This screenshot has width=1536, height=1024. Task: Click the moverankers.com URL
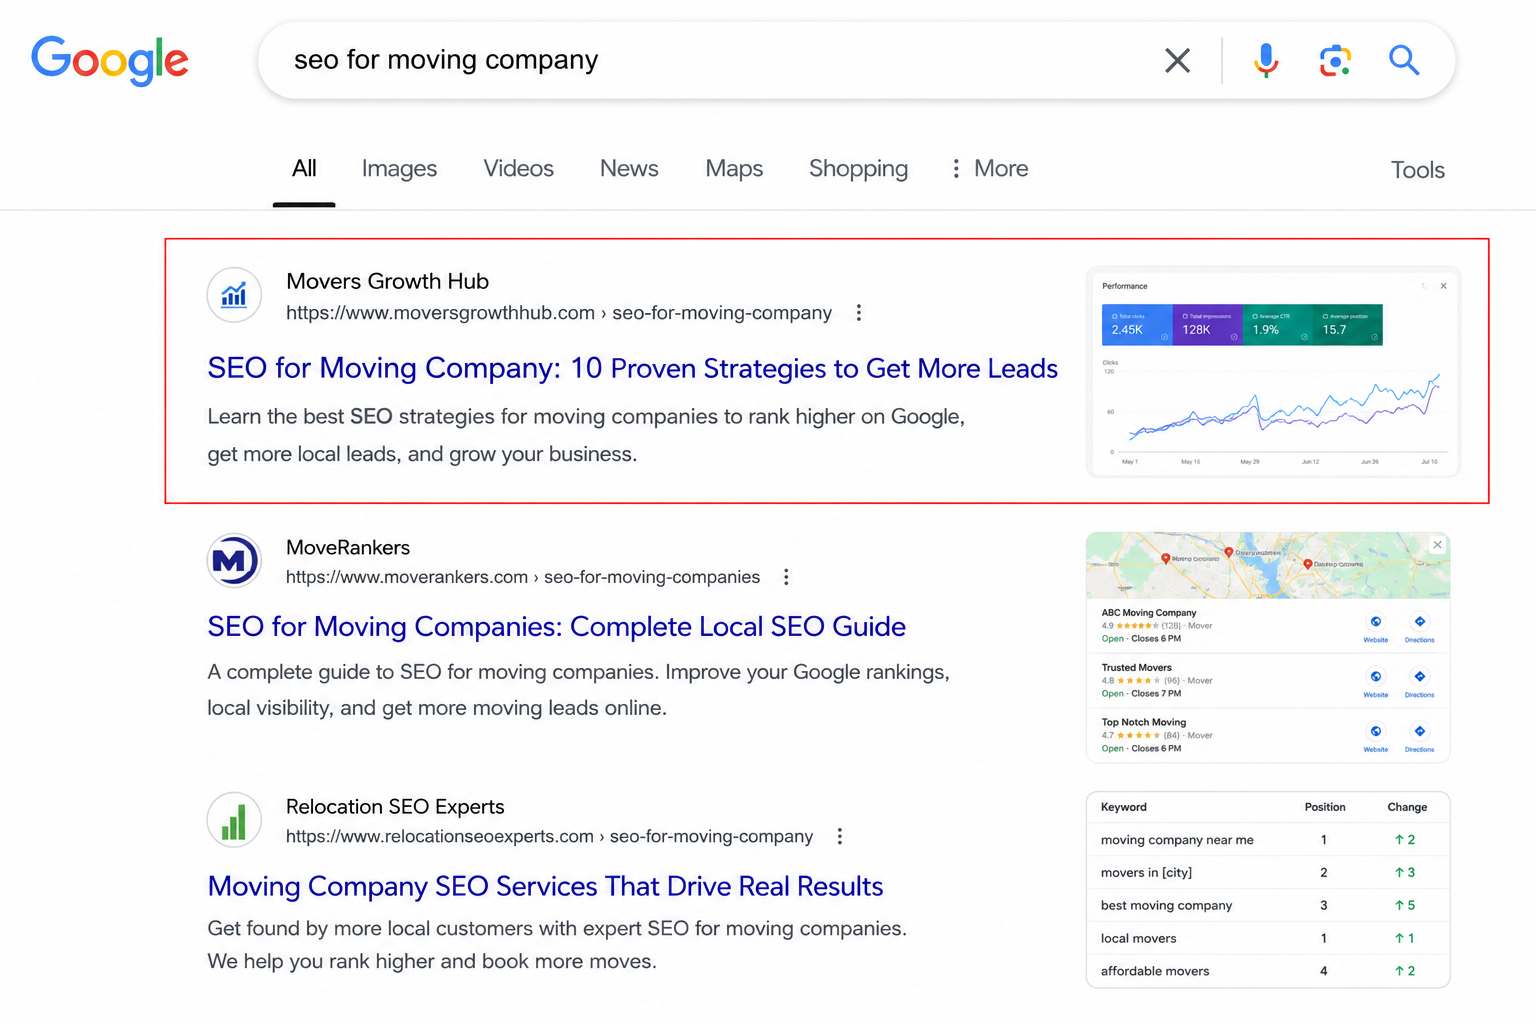523,577
